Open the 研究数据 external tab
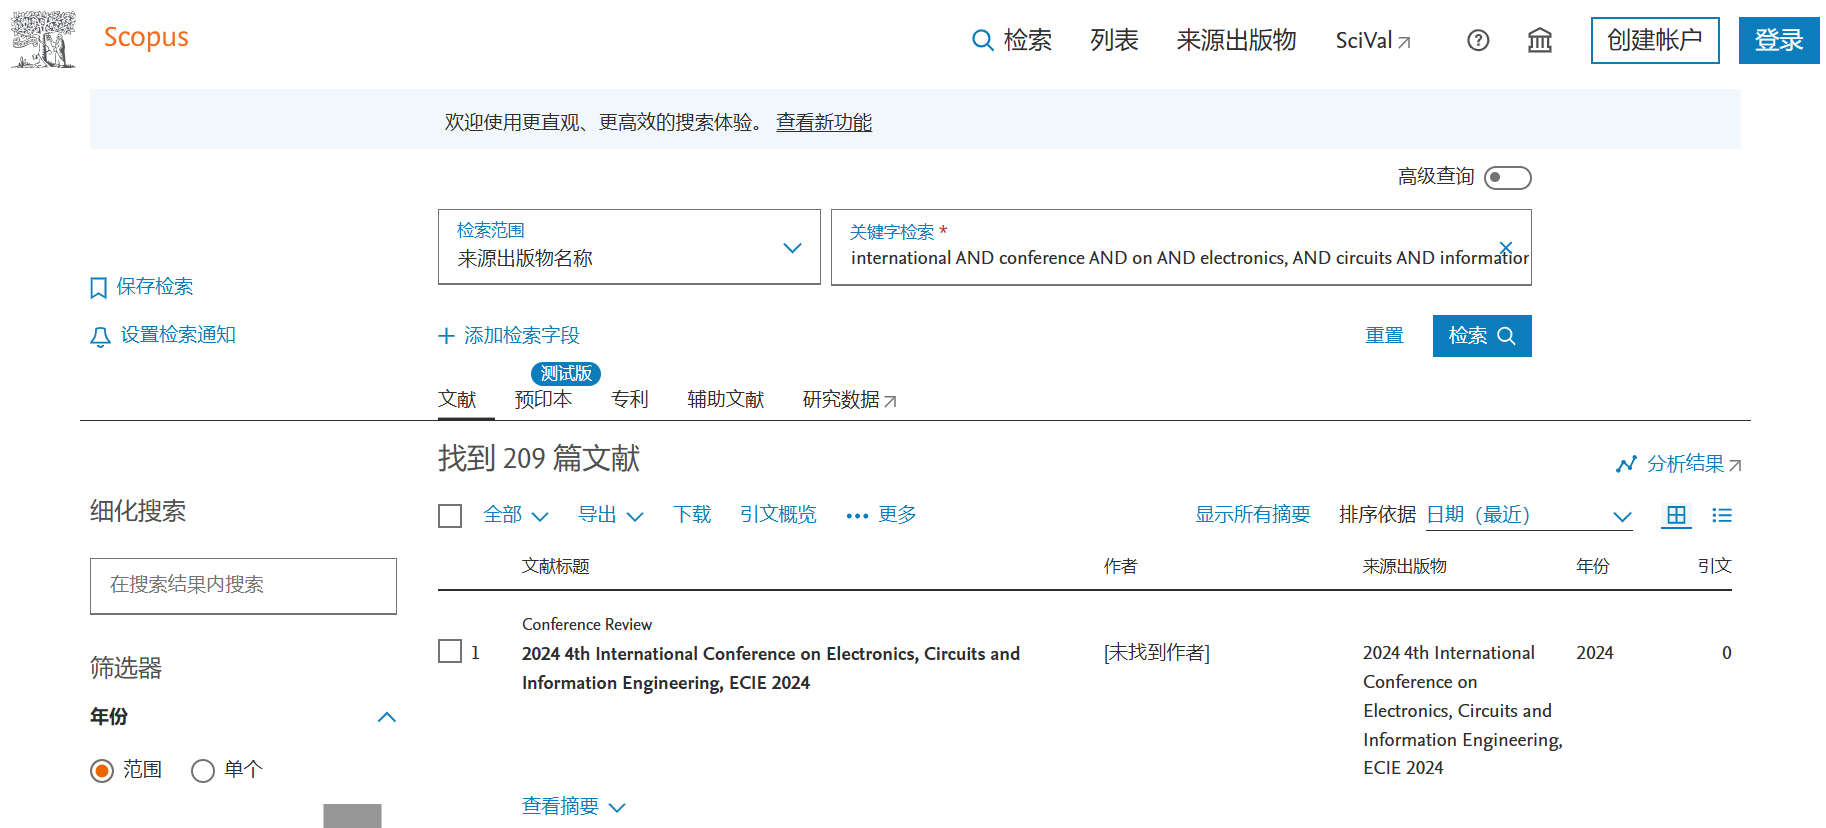The height and width of the screenshot is (828, 1826). click(x=850, y=400)
